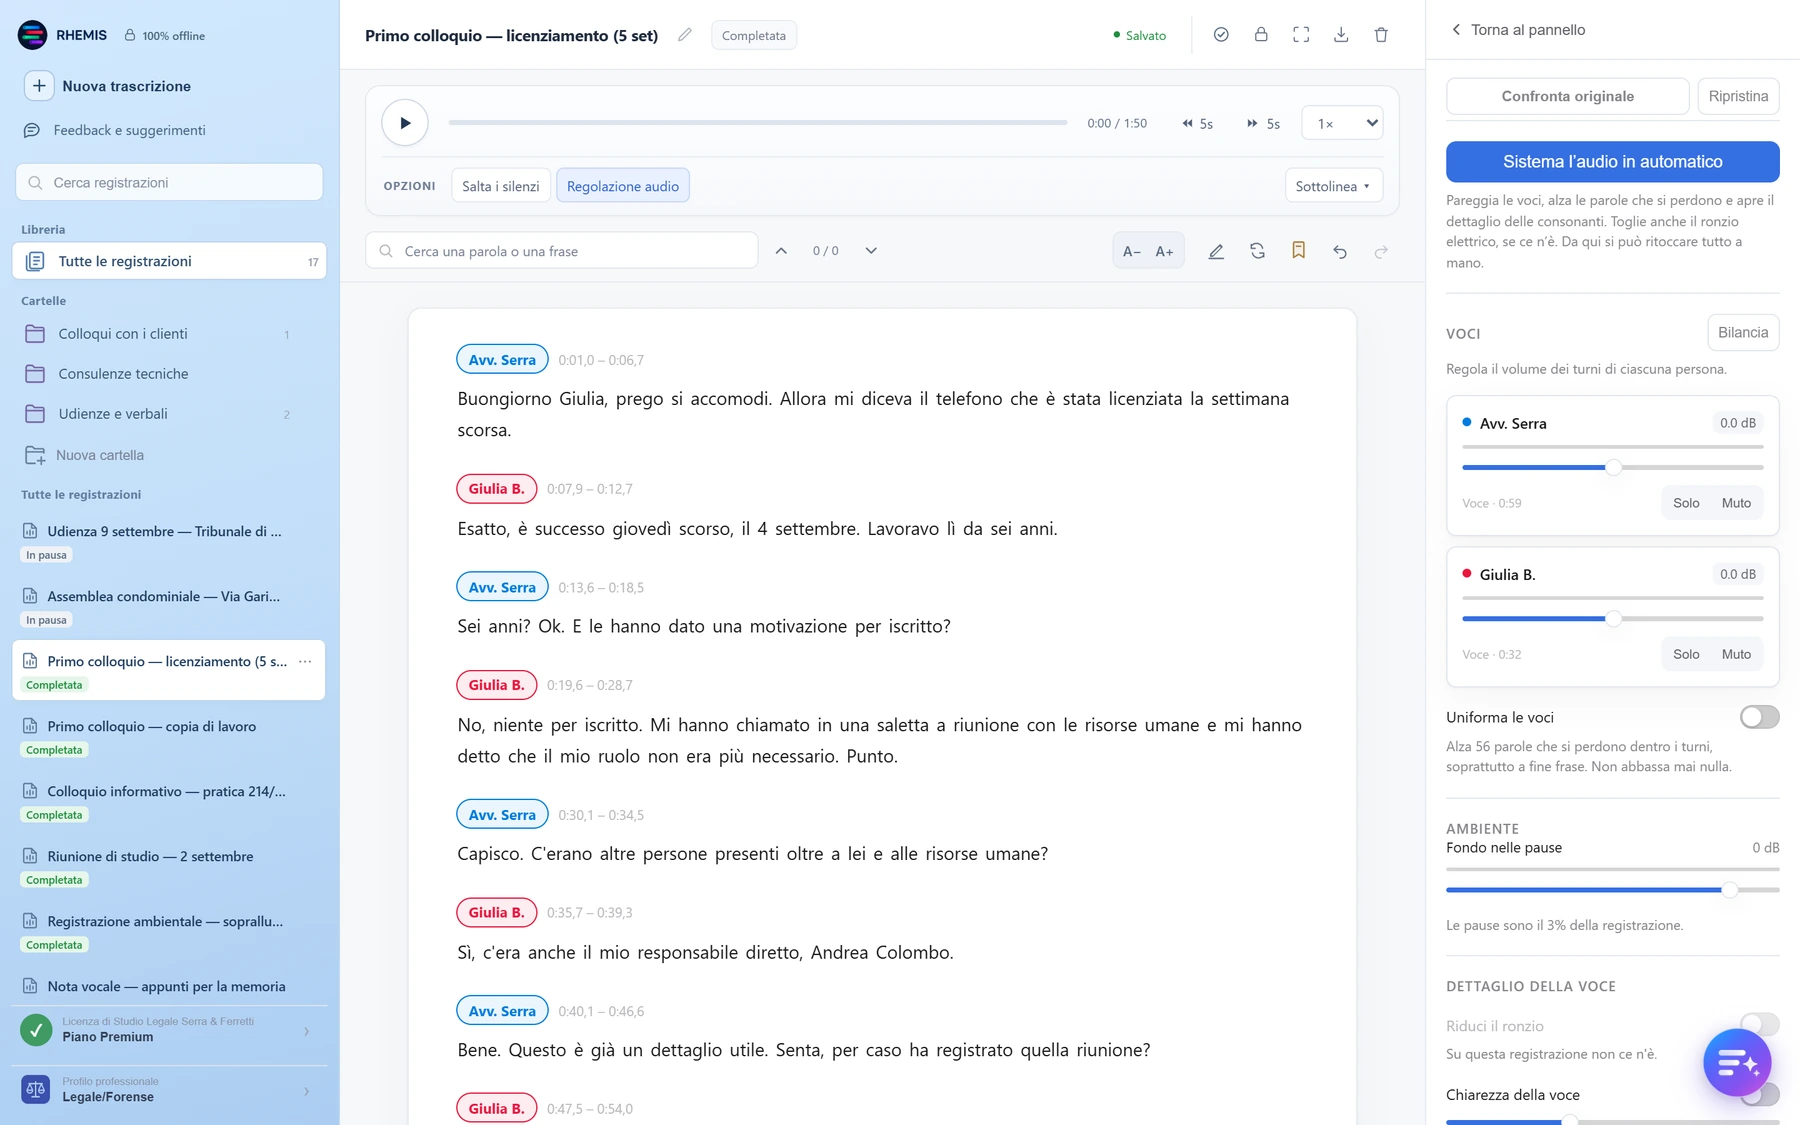Select Tutte le registrazioni library item

169,261
